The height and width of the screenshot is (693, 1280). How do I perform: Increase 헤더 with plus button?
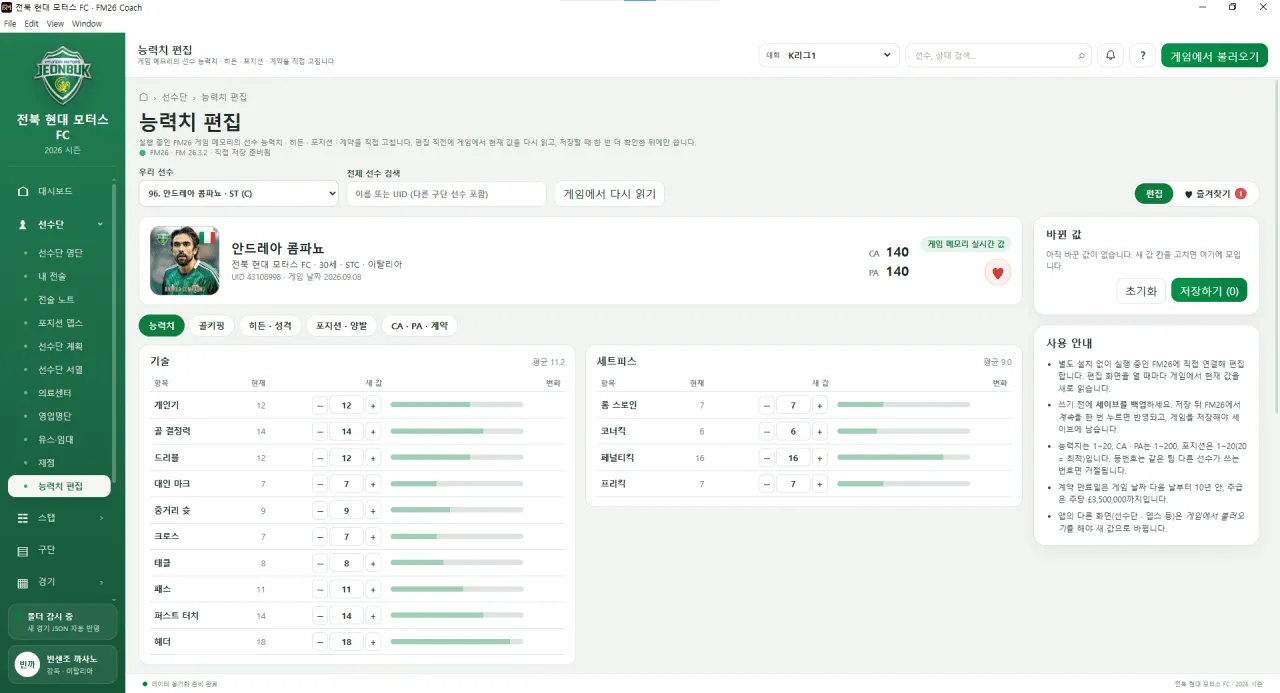pos(373,641)
